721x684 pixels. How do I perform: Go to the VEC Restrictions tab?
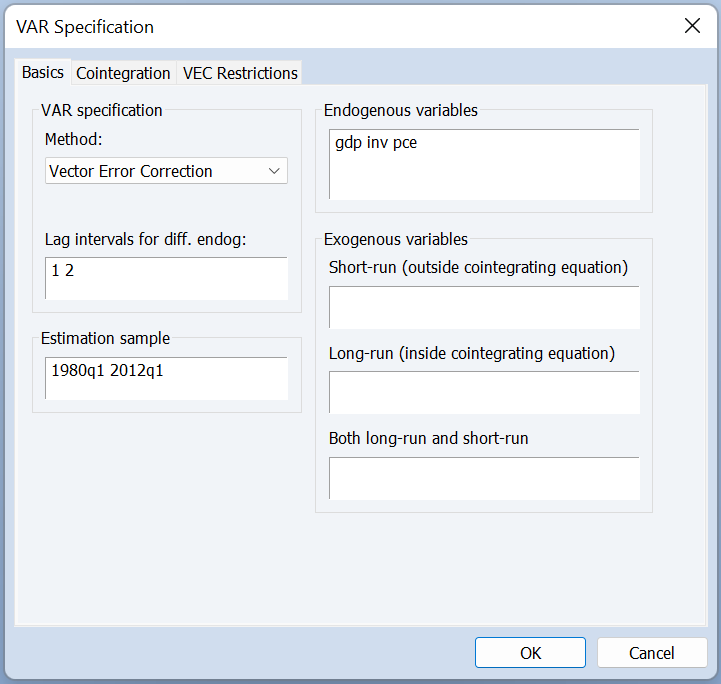point(240,73)
